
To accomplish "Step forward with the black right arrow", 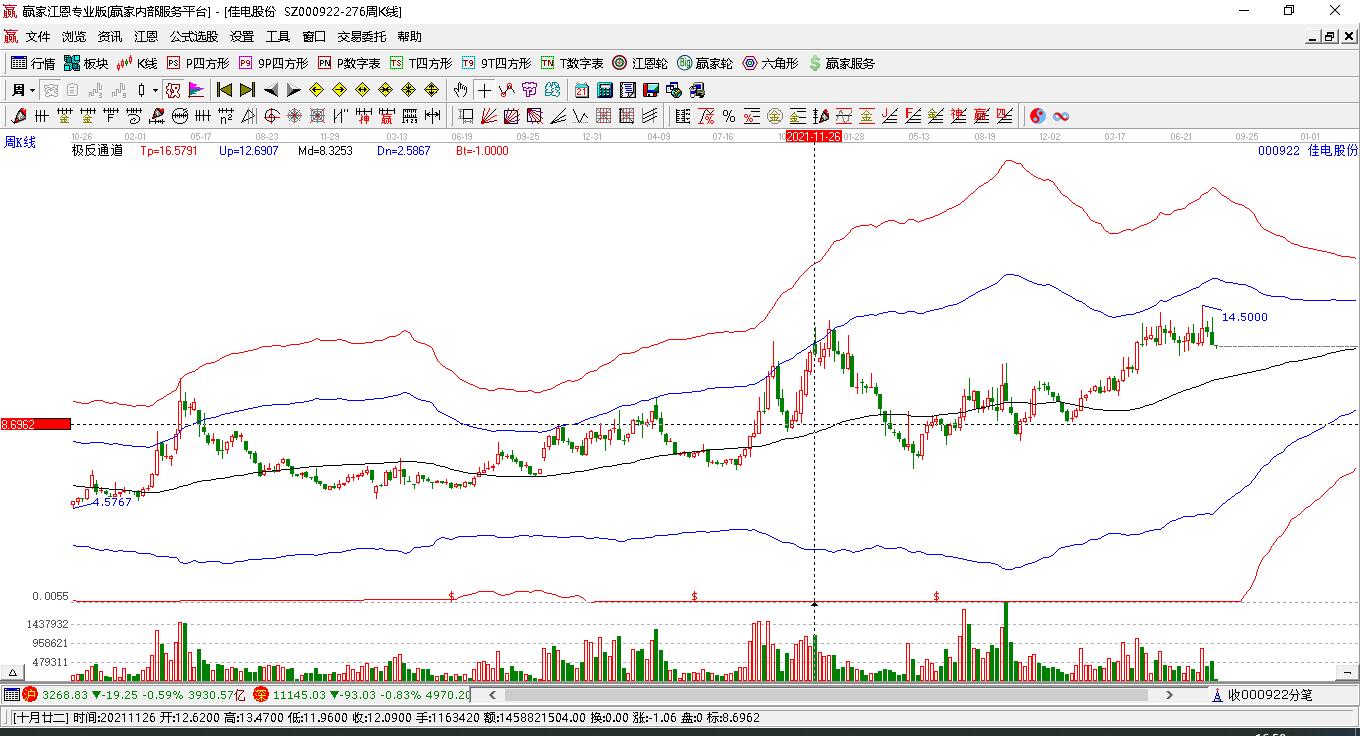I will click(293, 90).
